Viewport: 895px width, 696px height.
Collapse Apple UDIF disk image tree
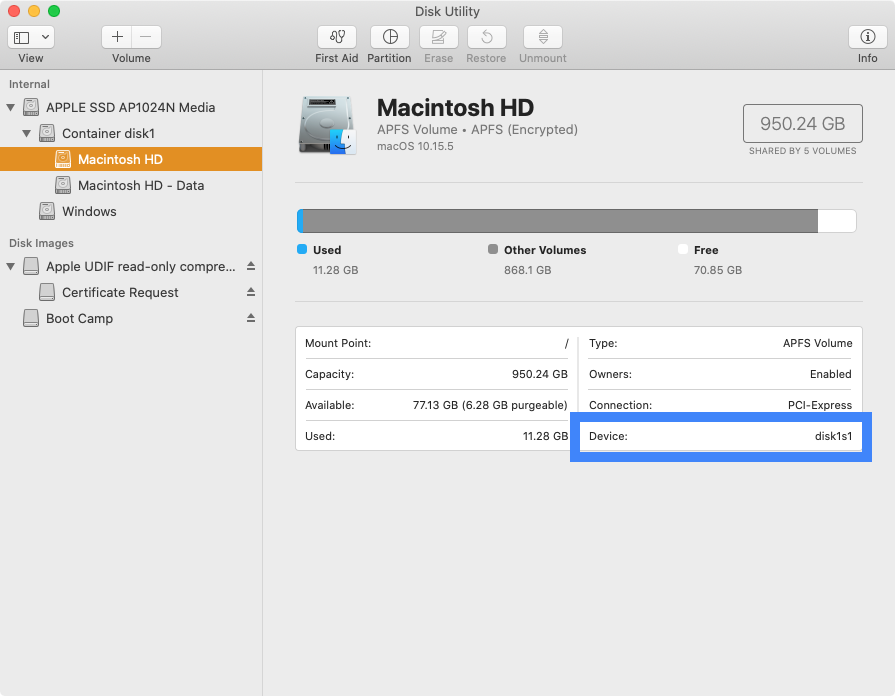click(10, 267)
